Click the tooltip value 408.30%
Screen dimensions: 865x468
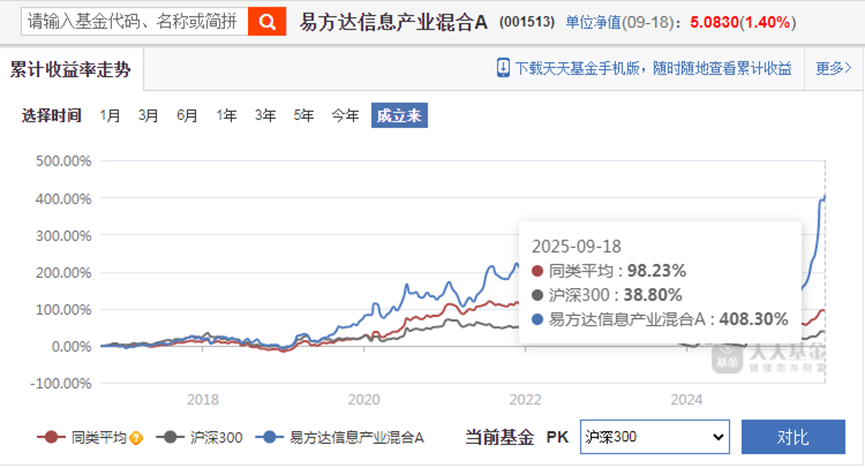(754, 319)
